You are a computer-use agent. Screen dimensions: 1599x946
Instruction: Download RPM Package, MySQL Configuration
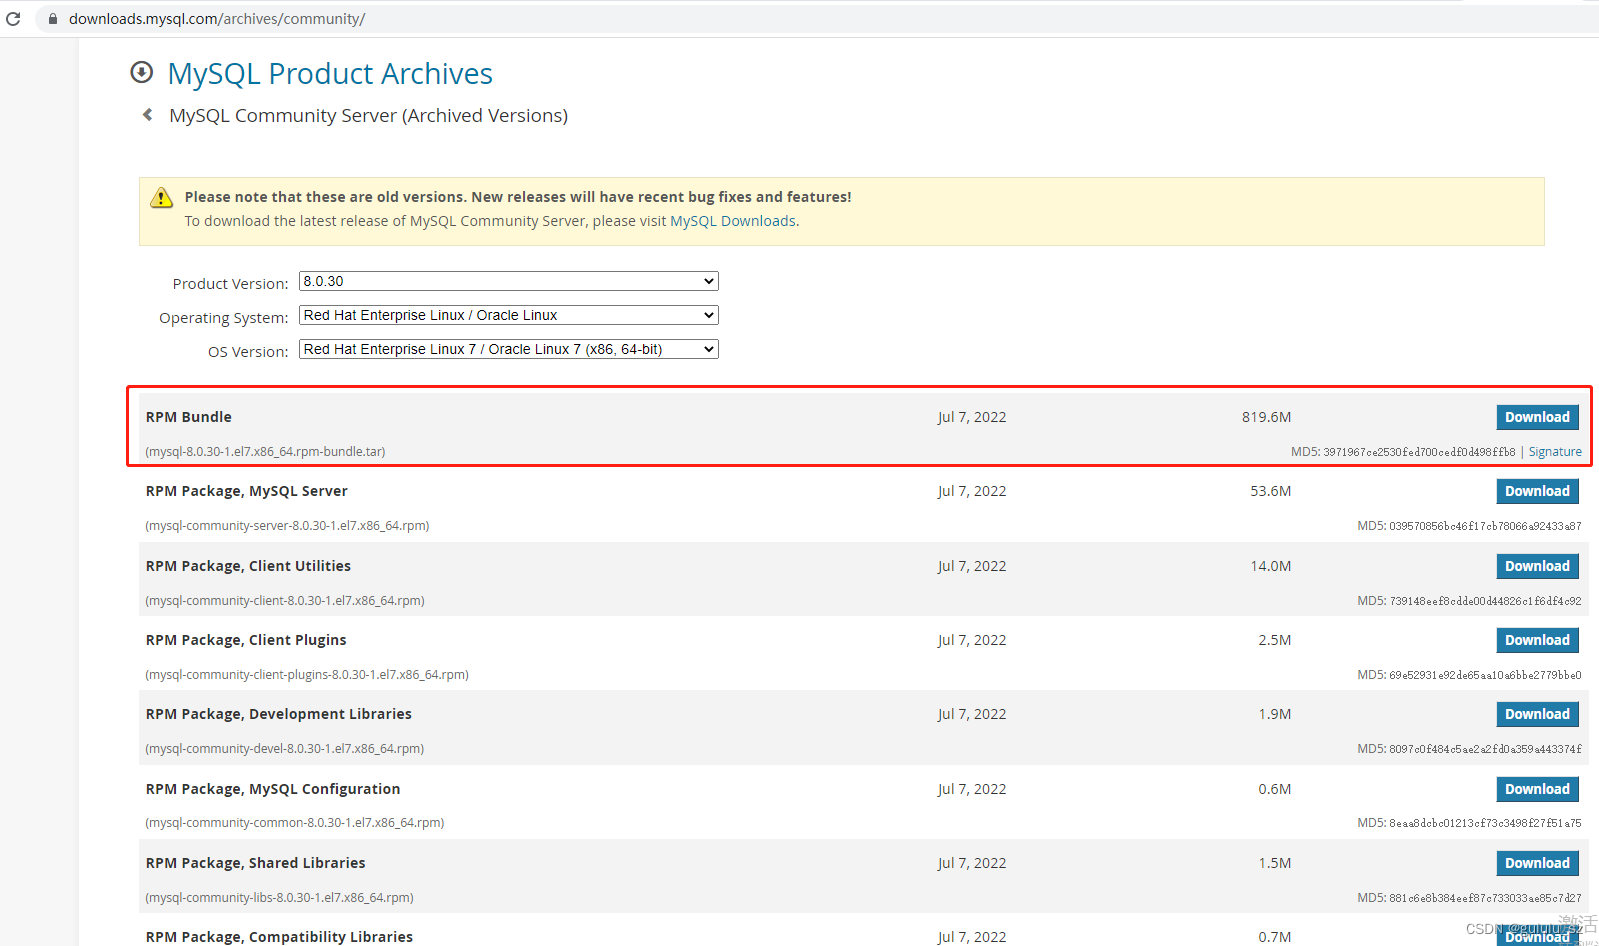1537,789
